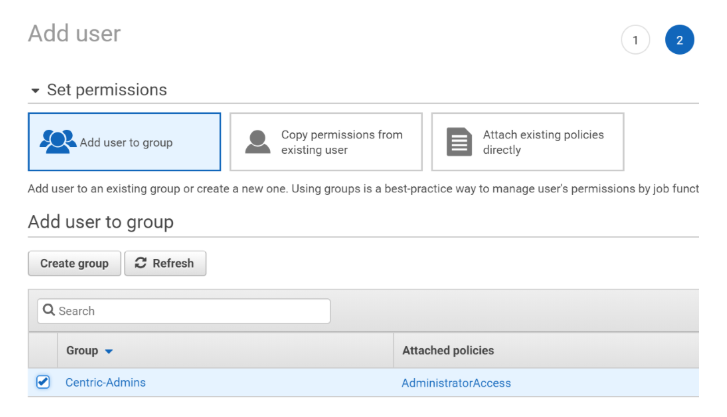This screenshot has width=727, height=417.
Task: Click the Group column header label
Action: click(x=82, y=350)
